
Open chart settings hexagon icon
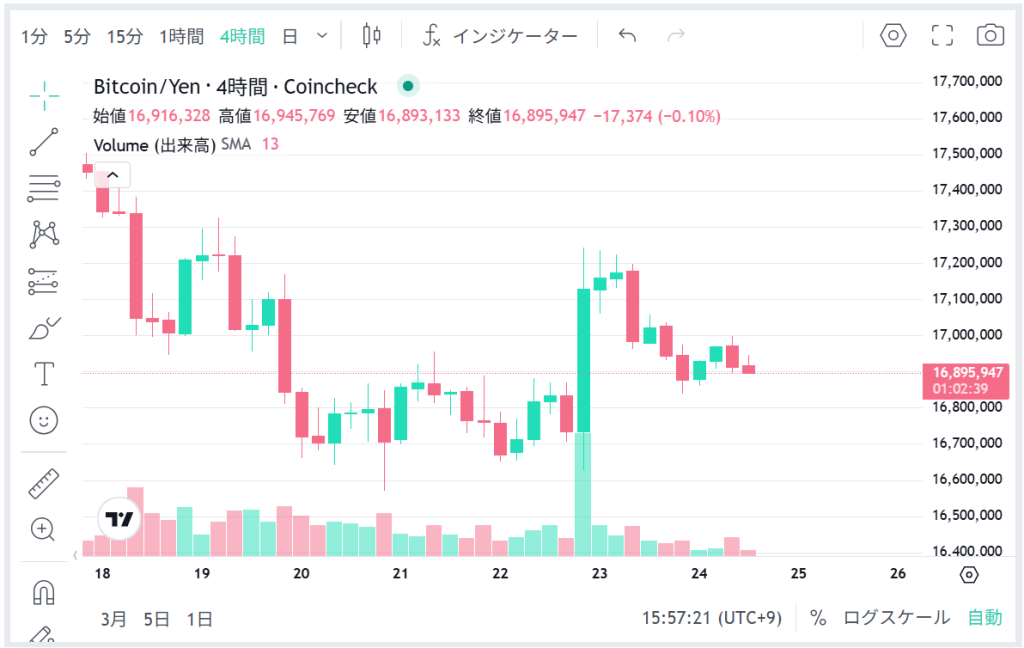coord(893,36)
